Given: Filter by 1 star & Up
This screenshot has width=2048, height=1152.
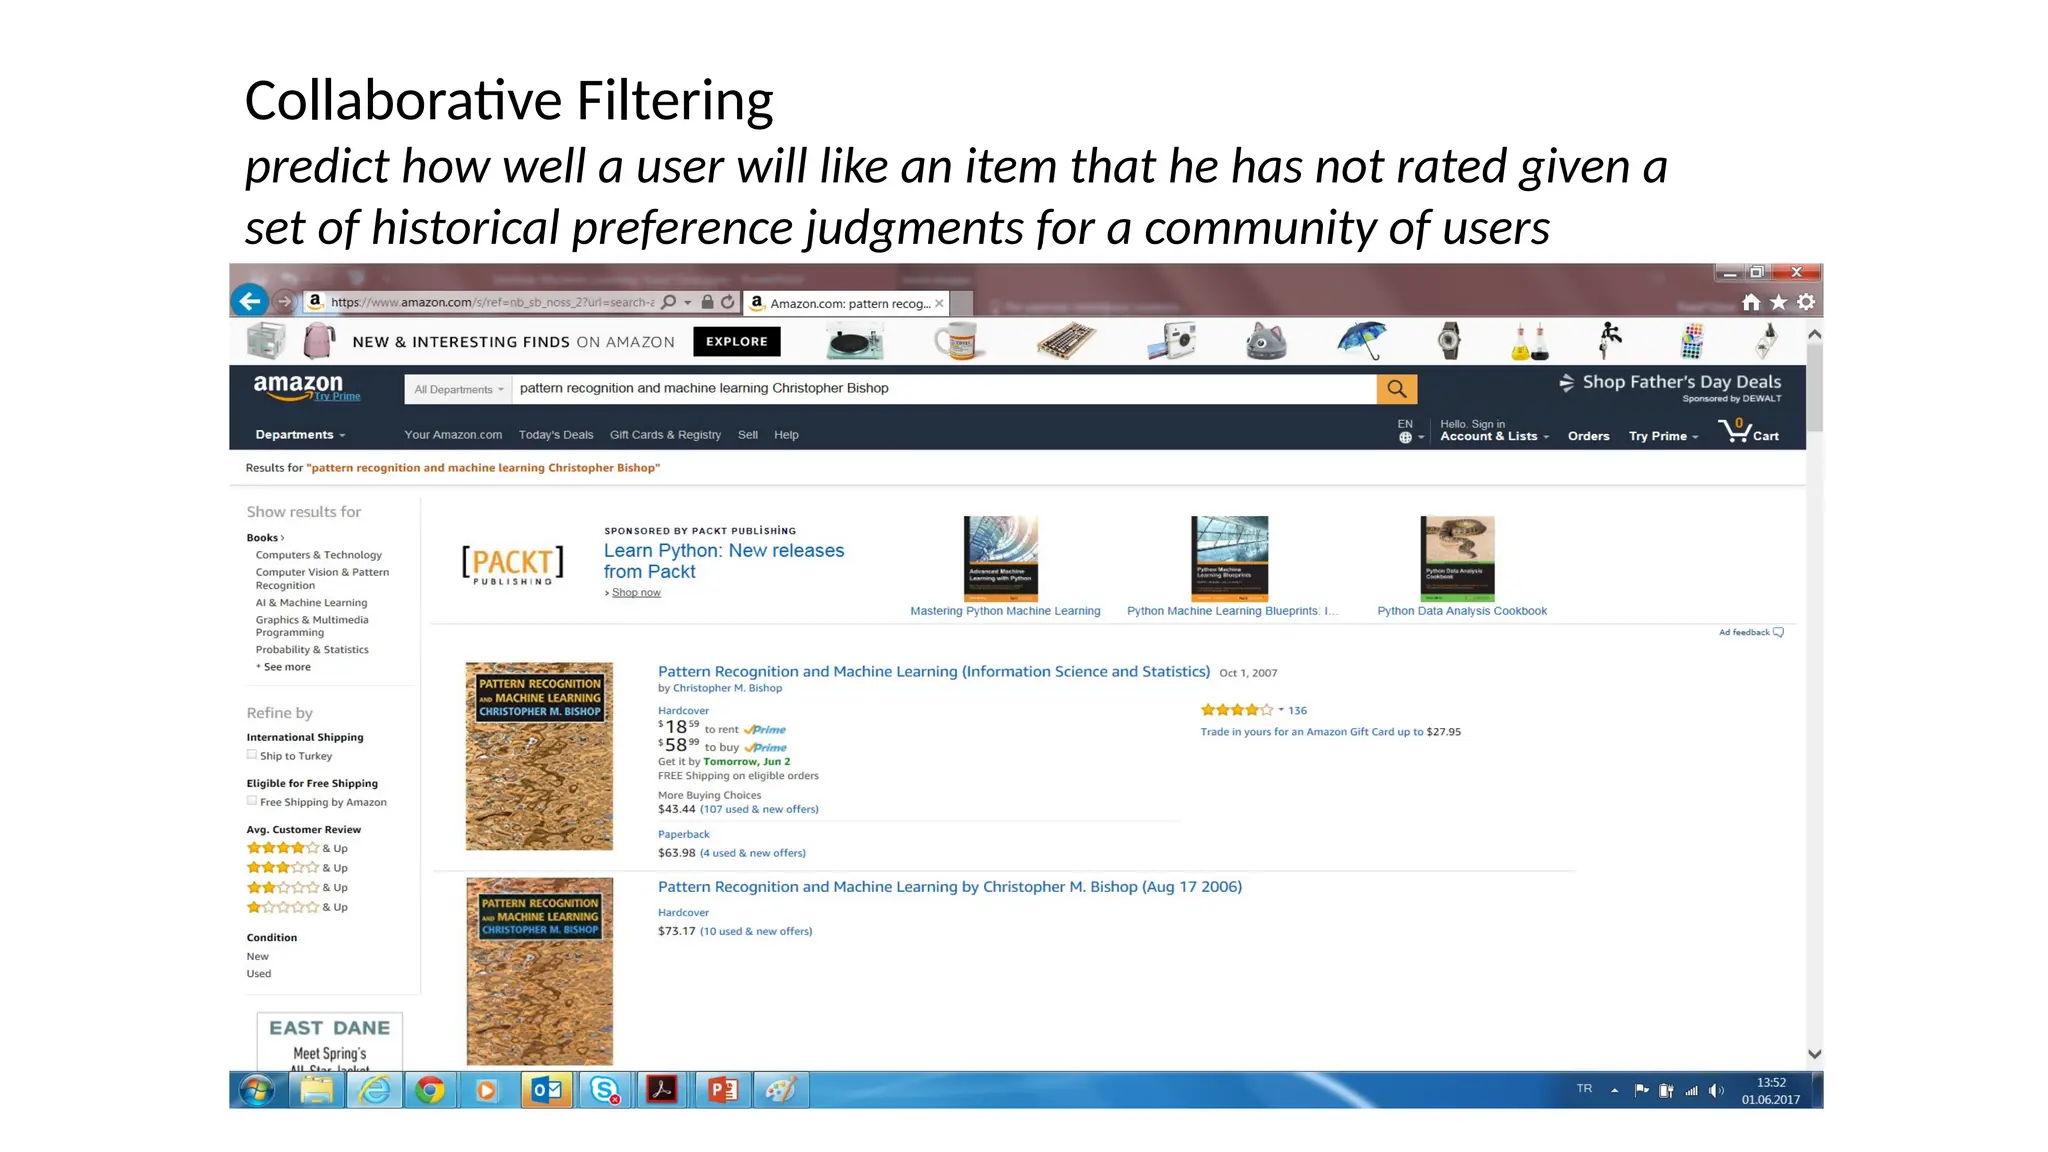Looking at the screenshot, I should (x=297, y=908).
